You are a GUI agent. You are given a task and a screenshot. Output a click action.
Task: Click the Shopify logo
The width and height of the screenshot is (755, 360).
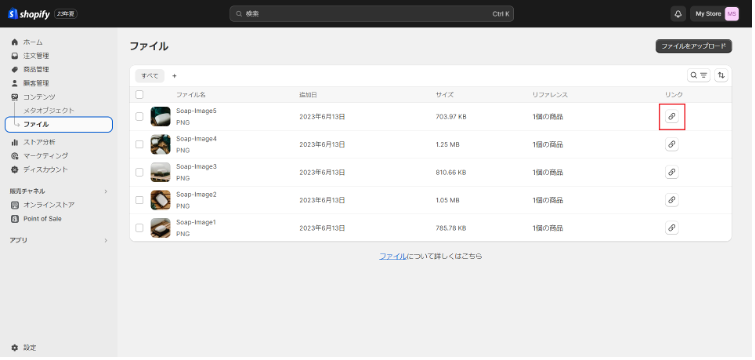point(29,14)
